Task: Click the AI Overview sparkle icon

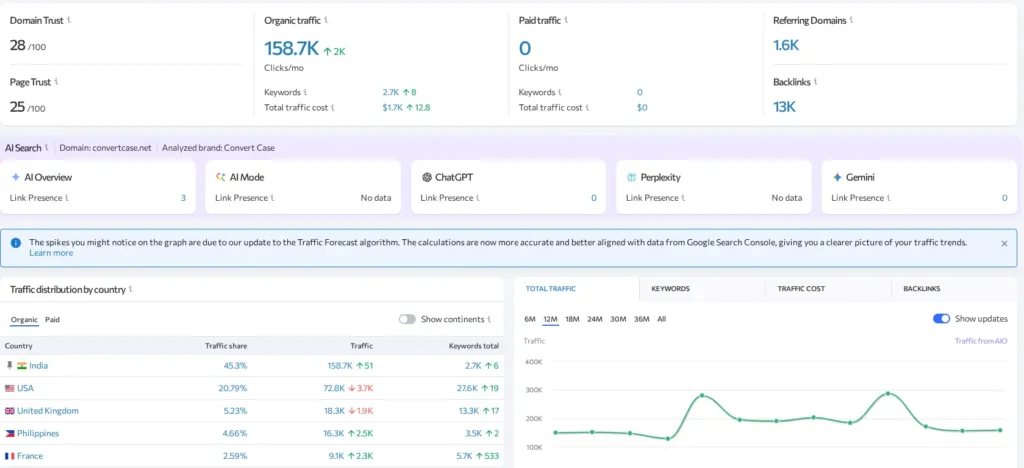Action: 15,177
